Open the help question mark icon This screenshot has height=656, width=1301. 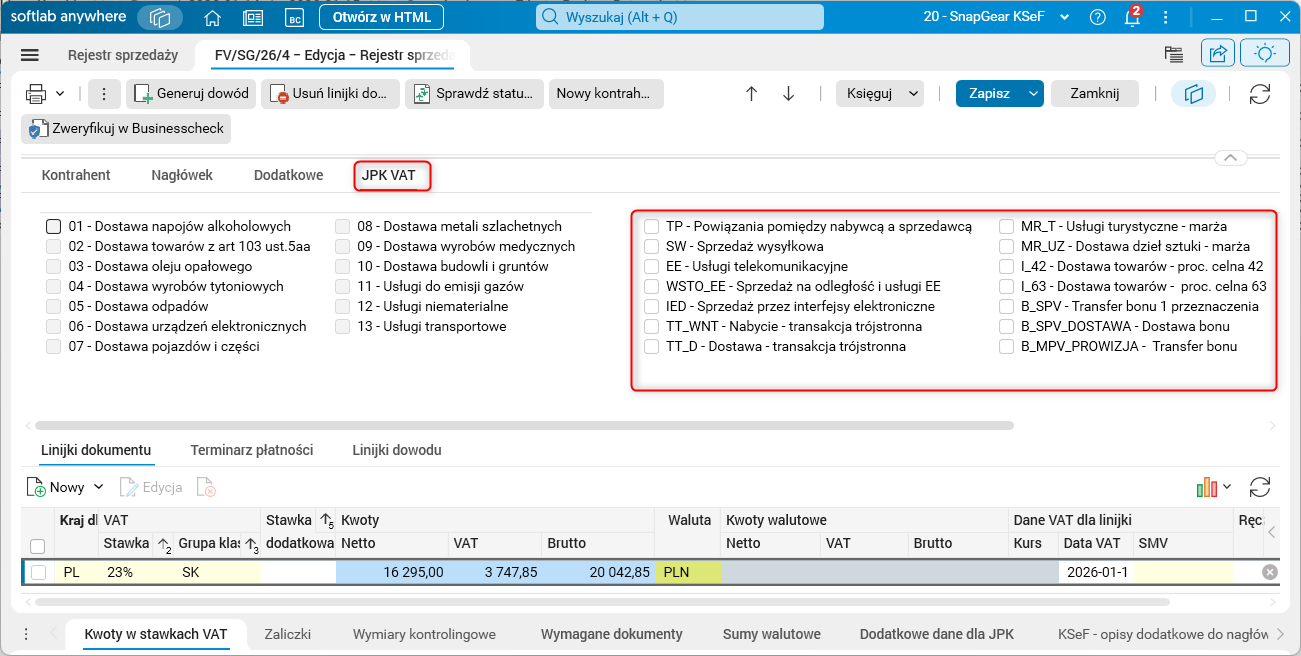point(1098,17)
